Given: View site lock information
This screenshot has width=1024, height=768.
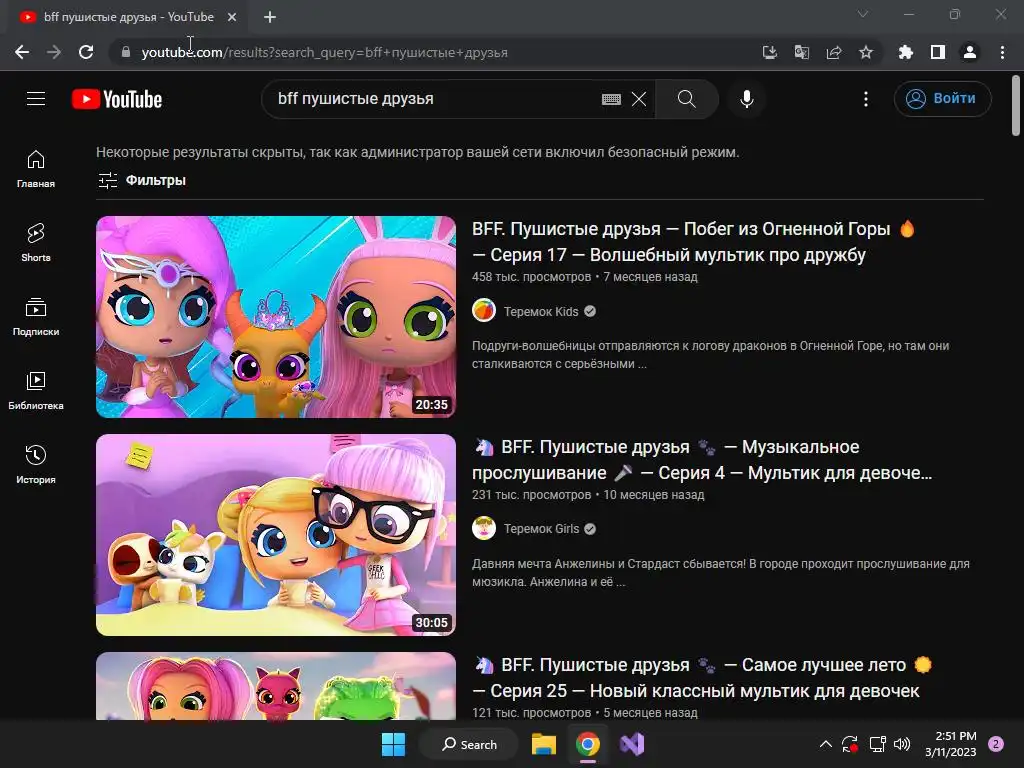Looking at the screenshot, I should [126, 52].
